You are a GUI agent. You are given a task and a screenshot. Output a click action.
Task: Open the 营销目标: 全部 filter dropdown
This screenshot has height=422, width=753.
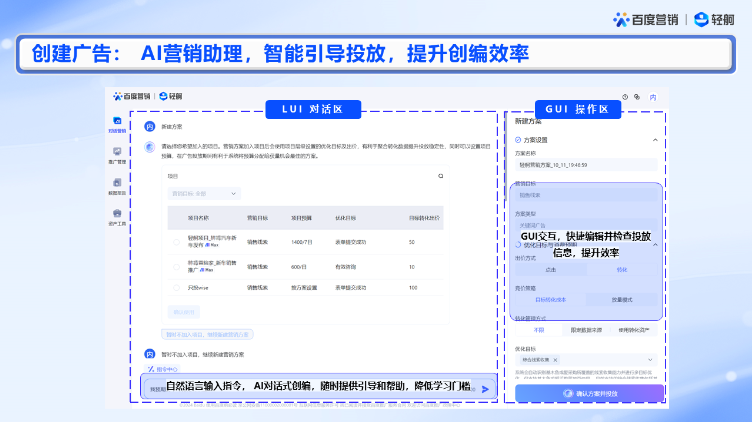204,193
